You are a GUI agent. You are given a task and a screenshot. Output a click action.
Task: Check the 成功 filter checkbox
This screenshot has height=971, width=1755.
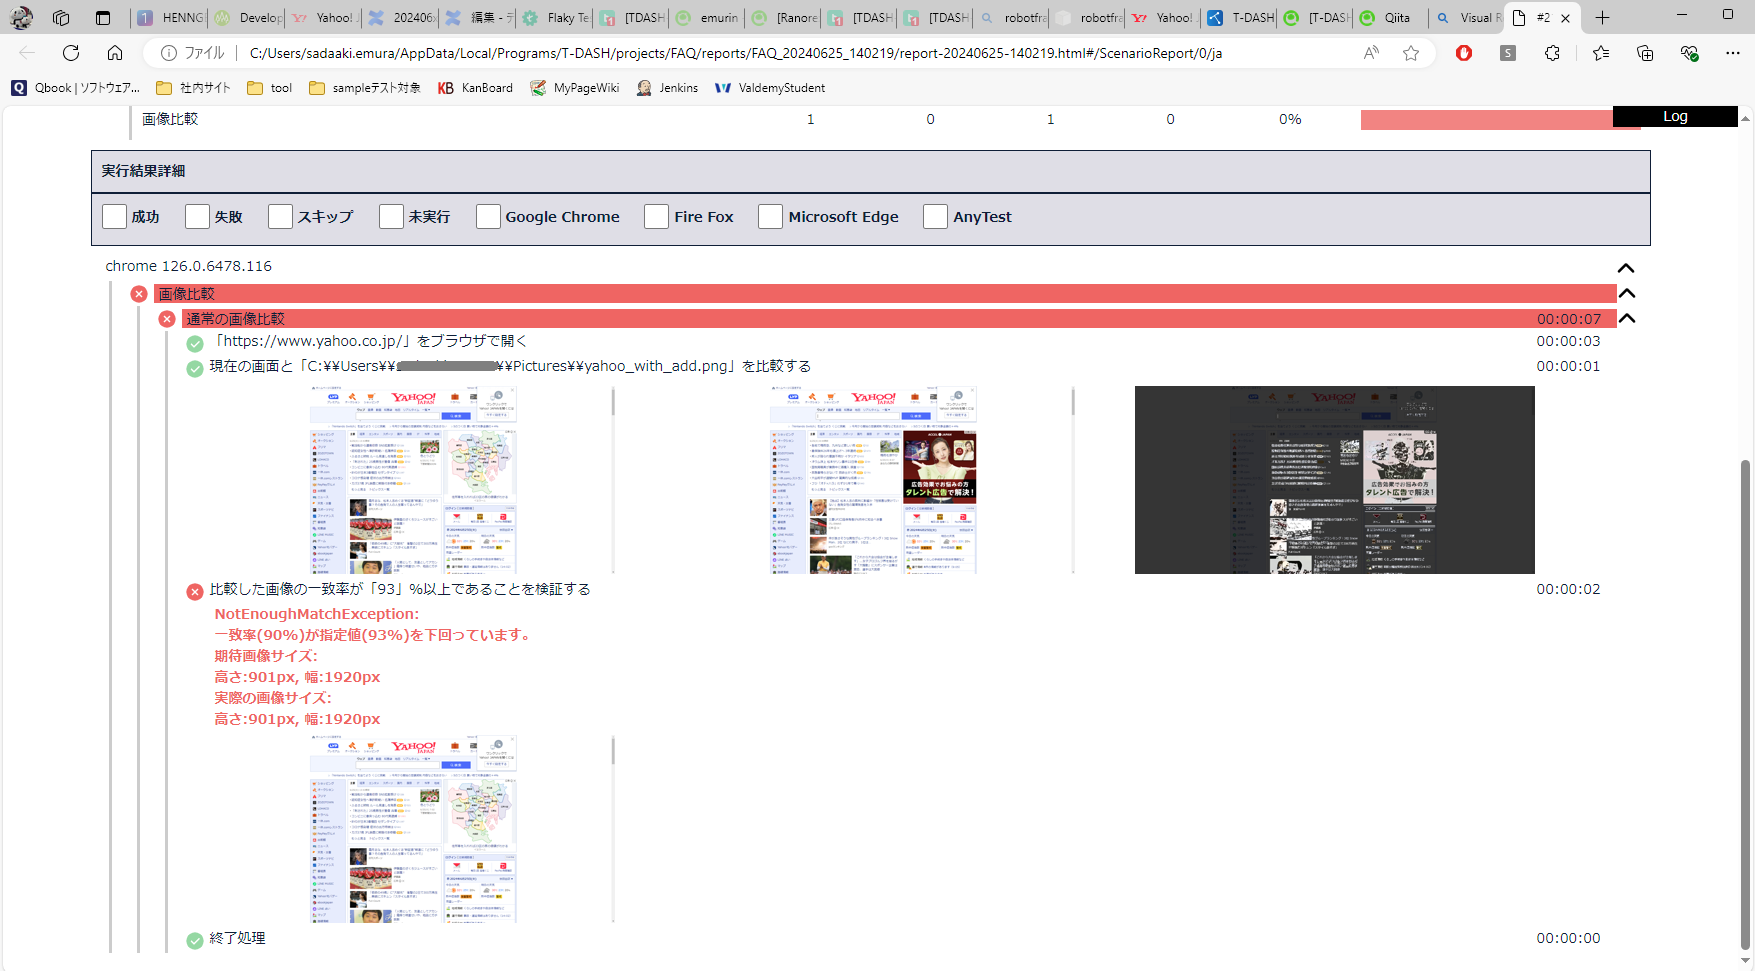(115, 217)
